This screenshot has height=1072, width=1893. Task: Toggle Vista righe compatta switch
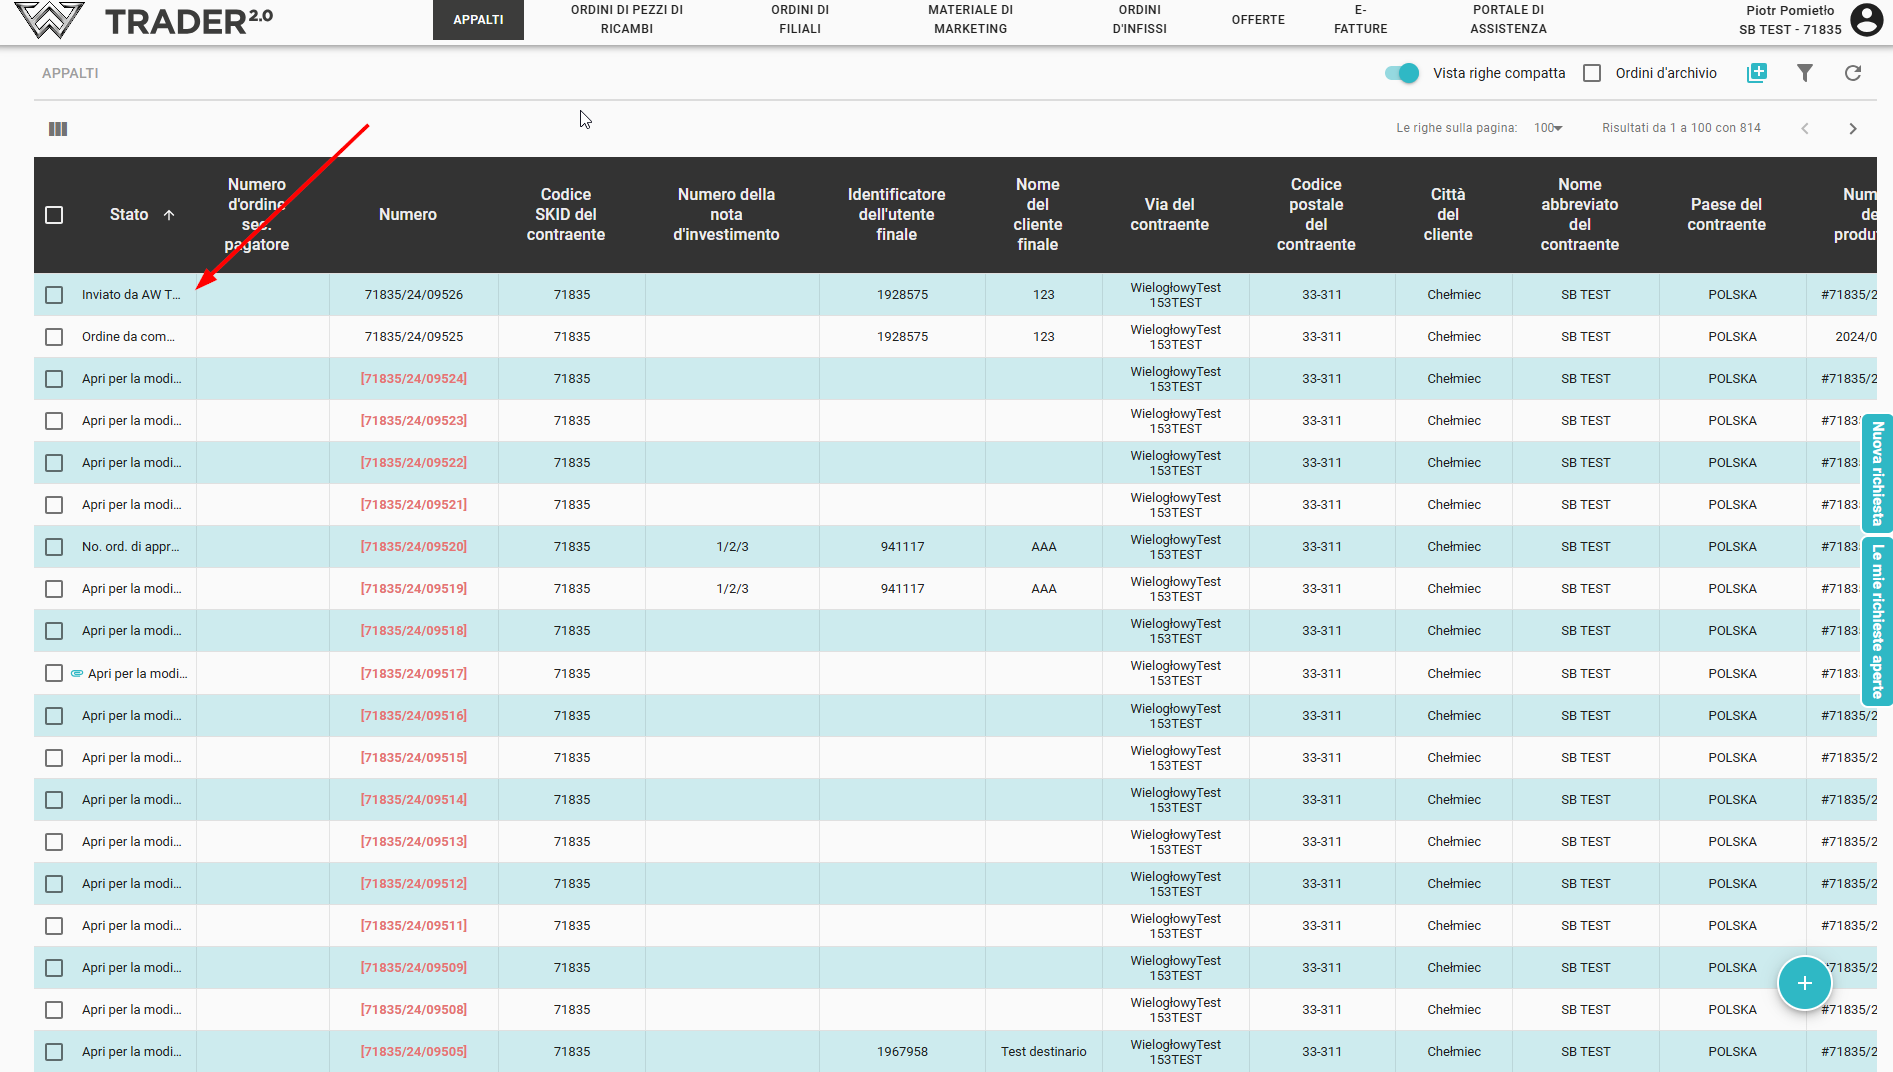[1402, 73]
